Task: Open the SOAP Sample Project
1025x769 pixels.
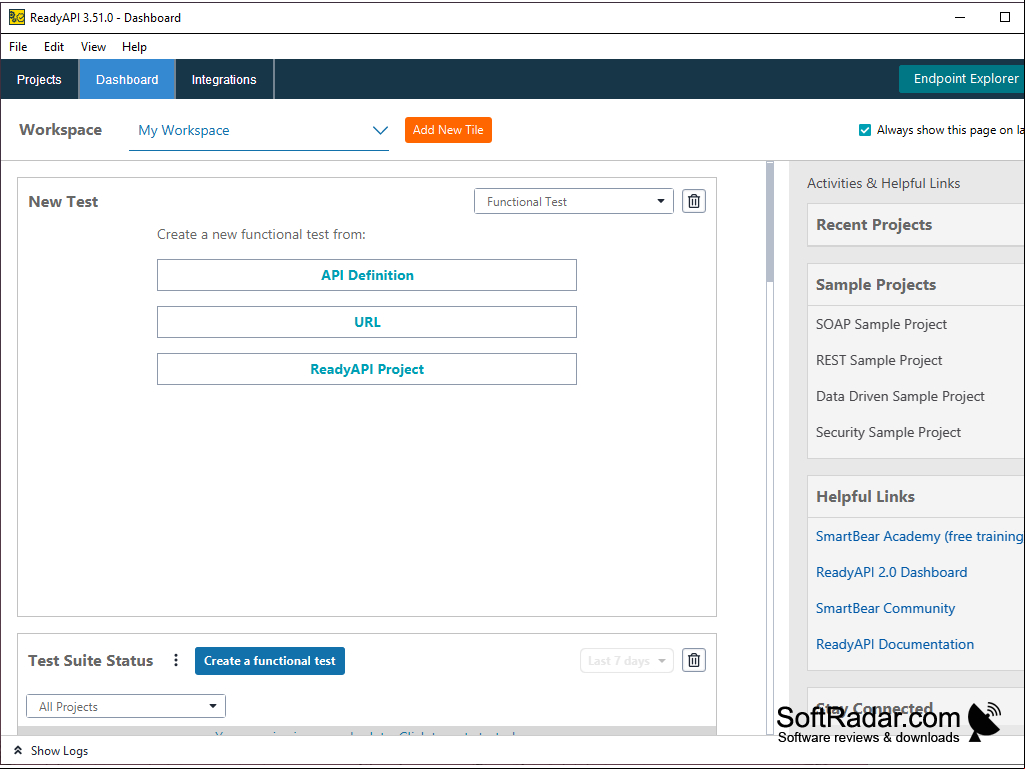Action: click(x=881, y=324)
